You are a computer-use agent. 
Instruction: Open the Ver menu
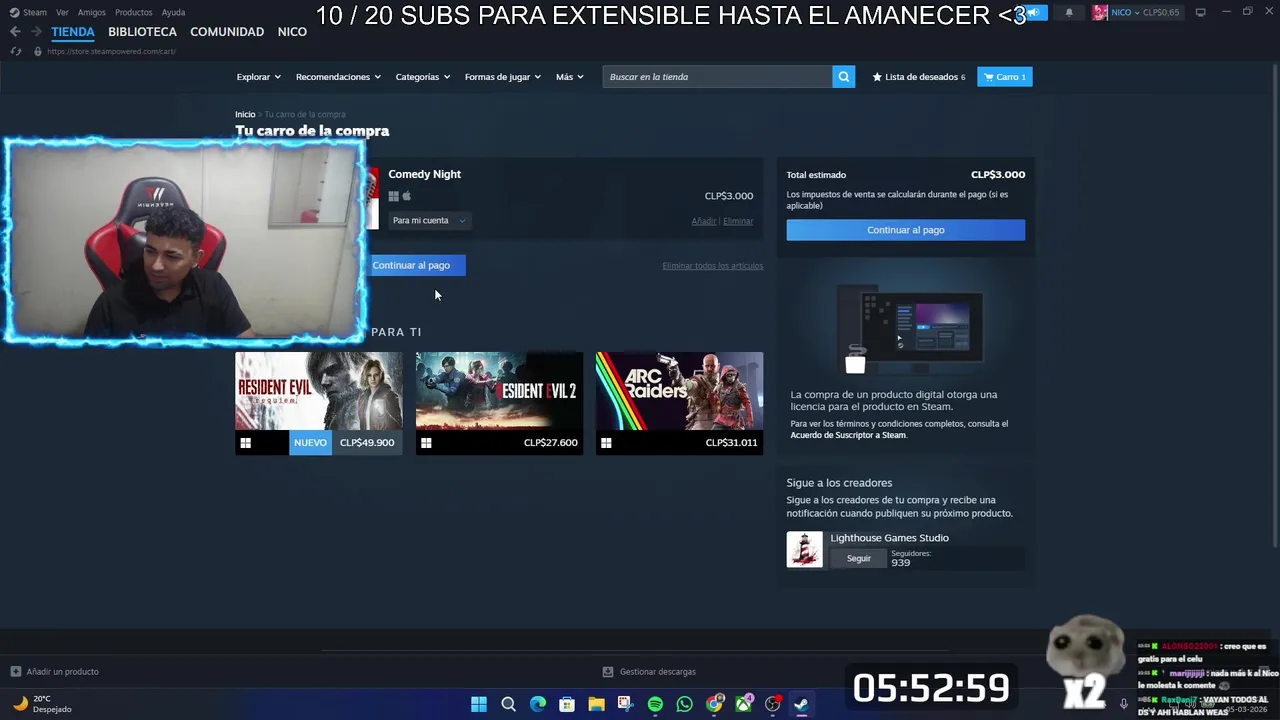pyautogui.click(x=62, y=12)
